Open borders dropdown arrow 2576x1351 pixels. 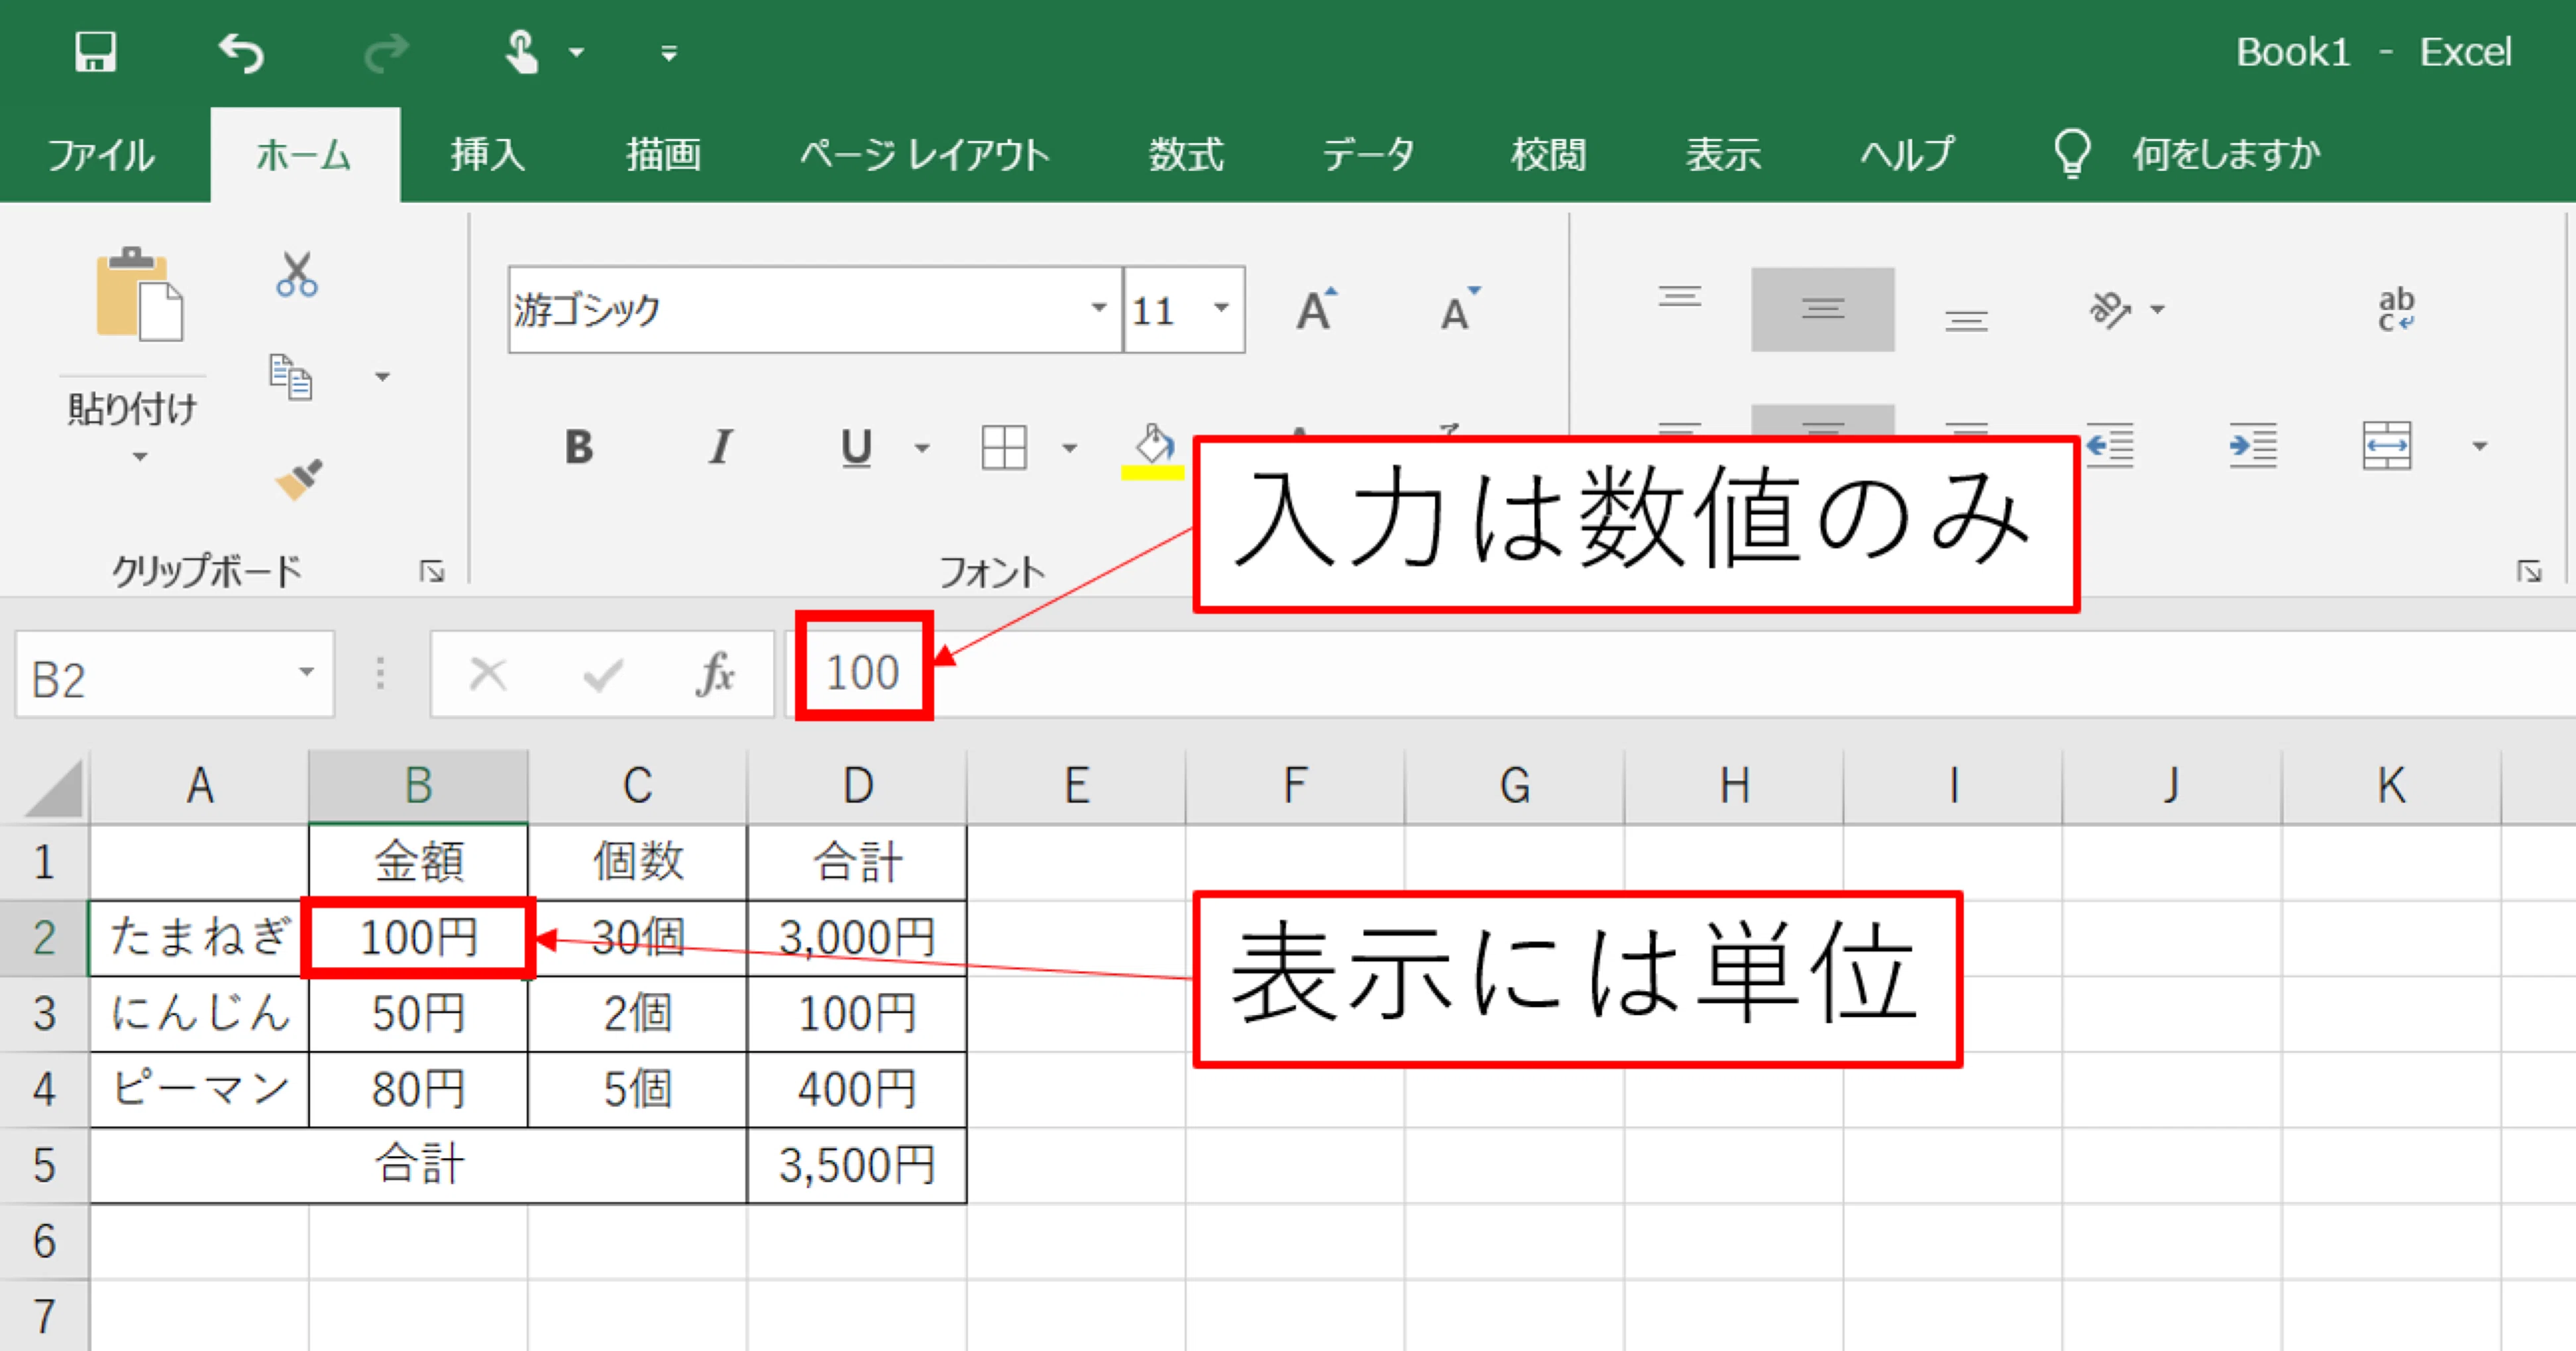pyautogui.click(x=1069, y=448)
